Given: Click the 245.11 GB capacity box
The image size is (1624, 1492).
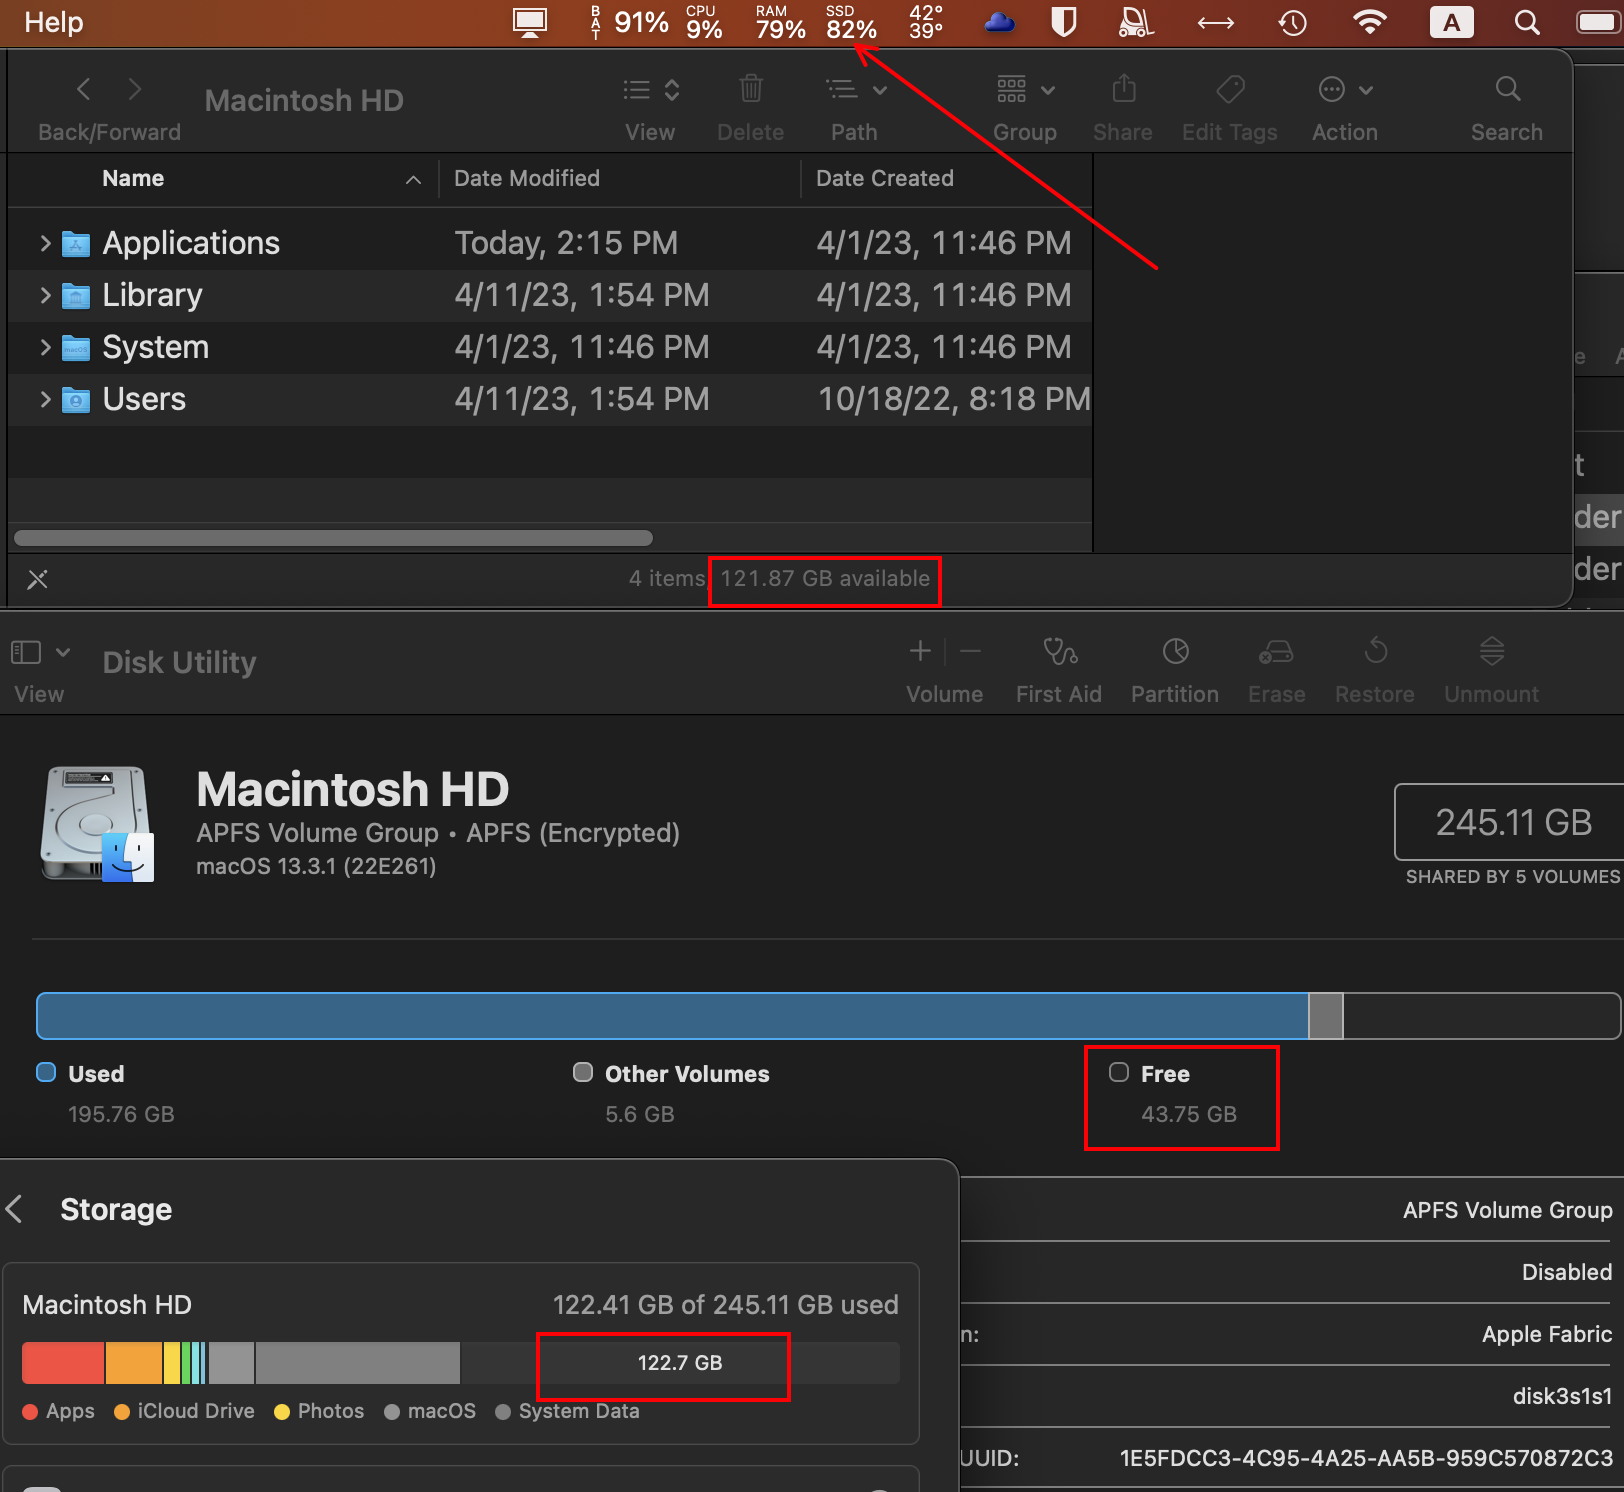Looking at the screenshot, I should pyautogui.click(x=1510, y=822).
